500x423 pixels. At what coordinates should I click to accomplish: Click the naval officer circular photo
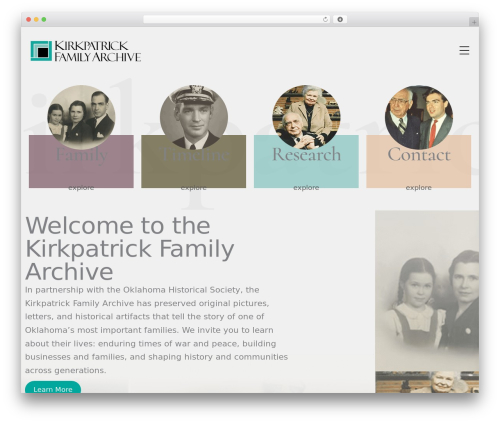pos(194,117)
